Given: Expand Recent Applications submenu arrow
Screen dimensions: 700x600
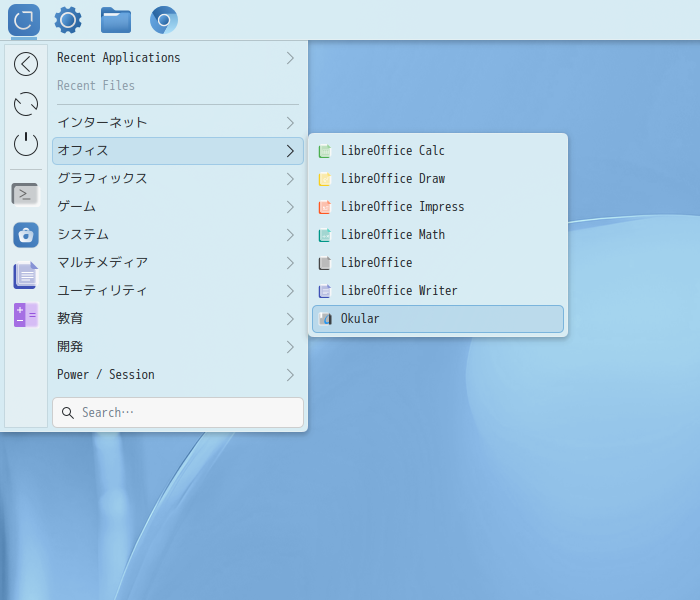Looking at the screenshot, I should click(290, 58).
